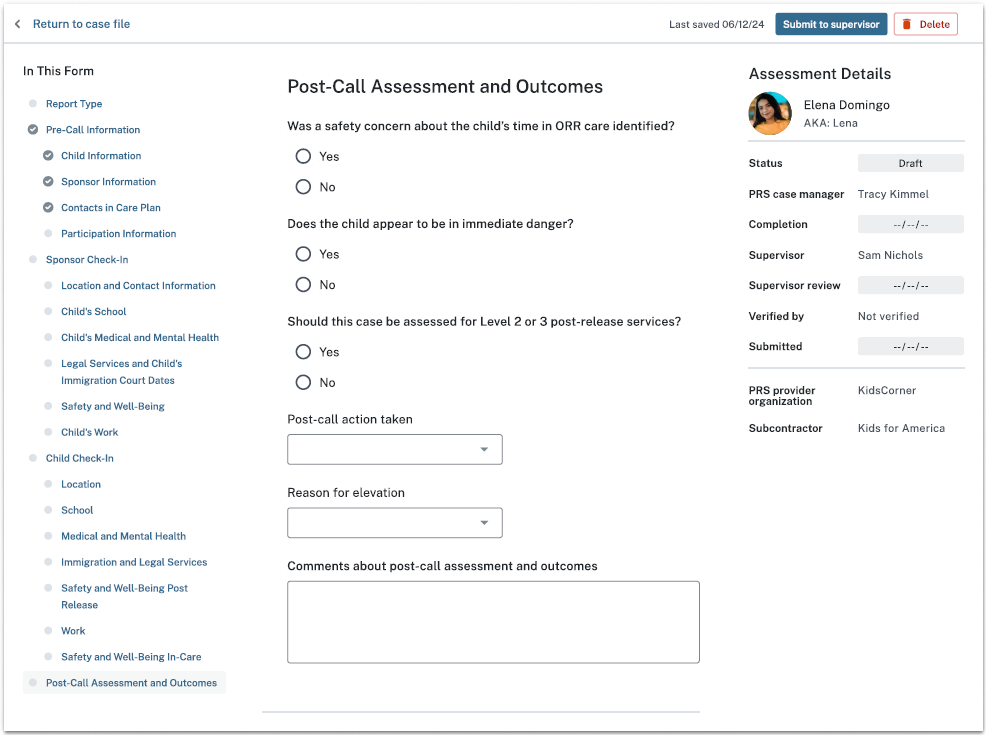
Task: Click the completed checkmark icon beside Pre-Call Information
Action: [33, 130]
